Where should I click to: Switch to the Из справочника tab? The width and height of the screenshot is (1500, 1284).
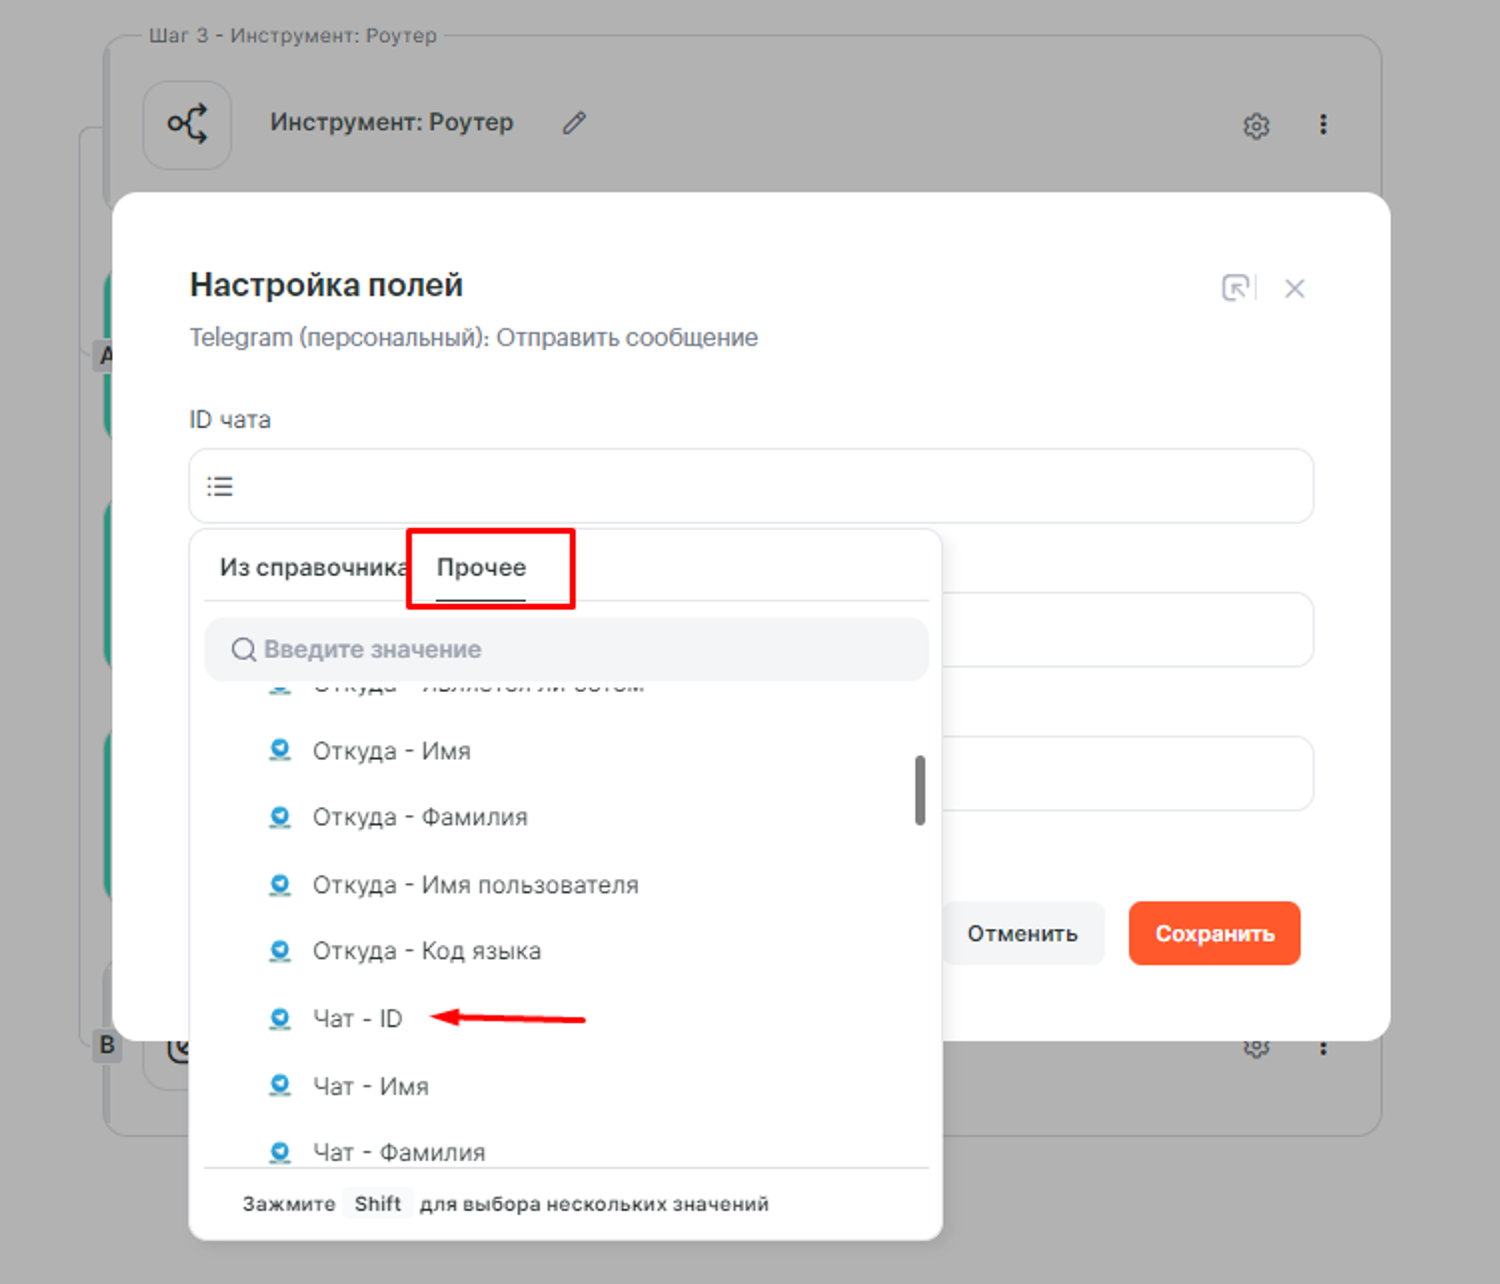[311, 567]
